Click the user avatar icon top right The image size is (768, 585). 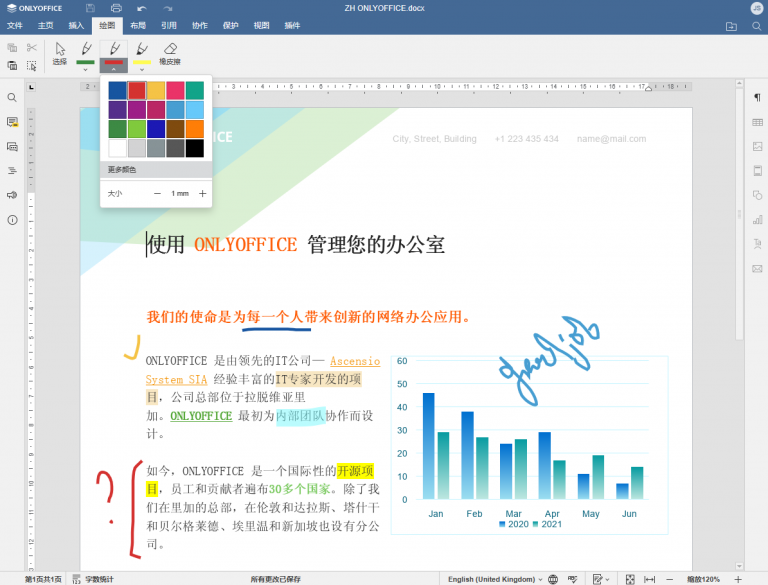(757, 8)
